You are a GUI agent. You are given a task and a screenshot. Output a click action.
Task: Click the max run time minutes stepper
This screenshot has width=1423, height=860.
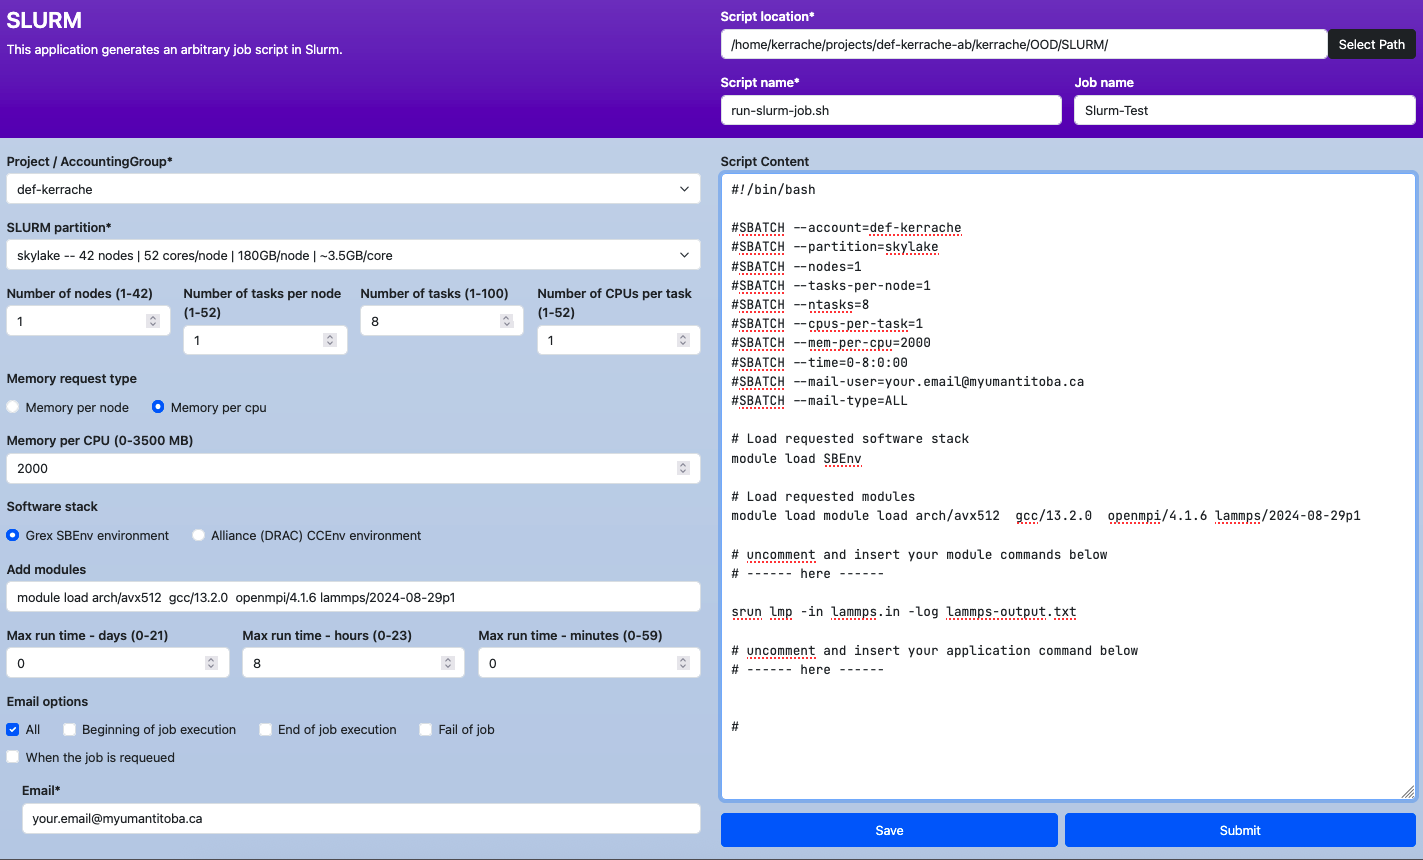(683, 663)
